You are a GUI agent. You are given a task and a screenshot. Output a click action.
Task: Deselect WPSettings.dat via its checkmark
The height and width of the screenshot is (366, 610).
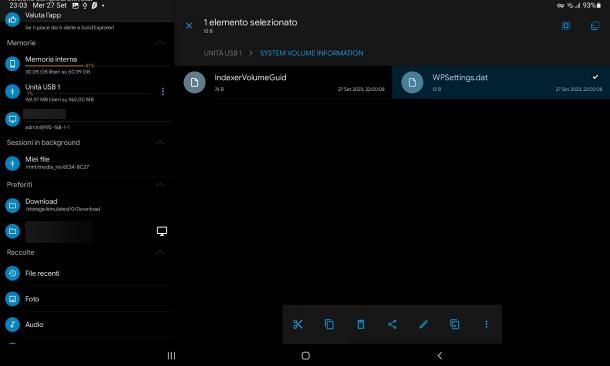pos(595,77)
